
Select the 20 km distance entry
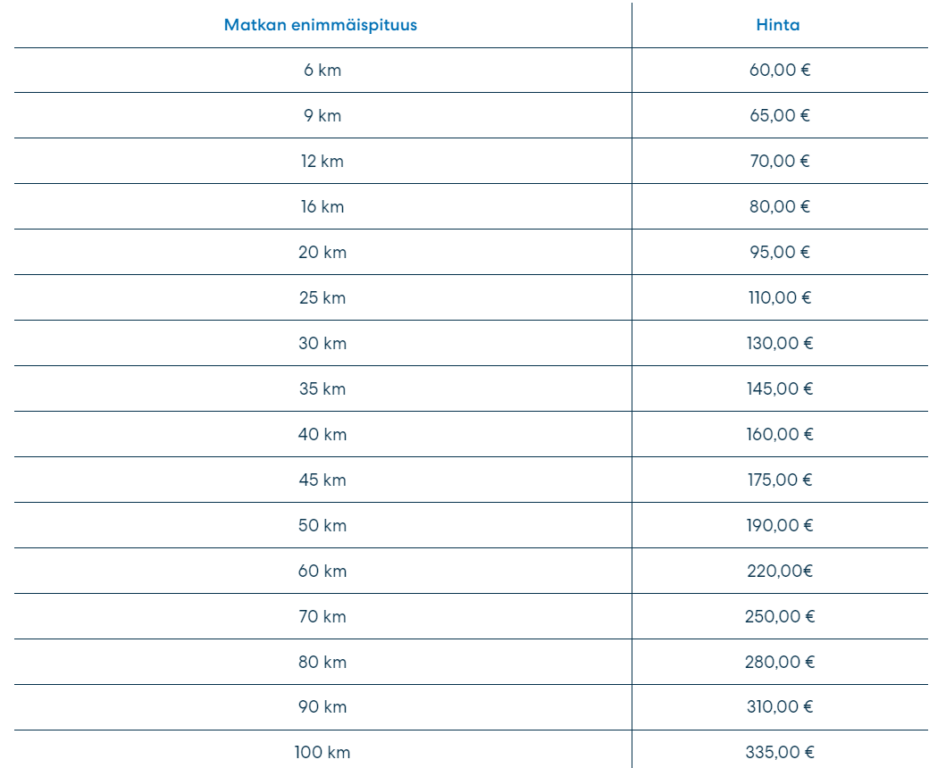coord(321,252)
